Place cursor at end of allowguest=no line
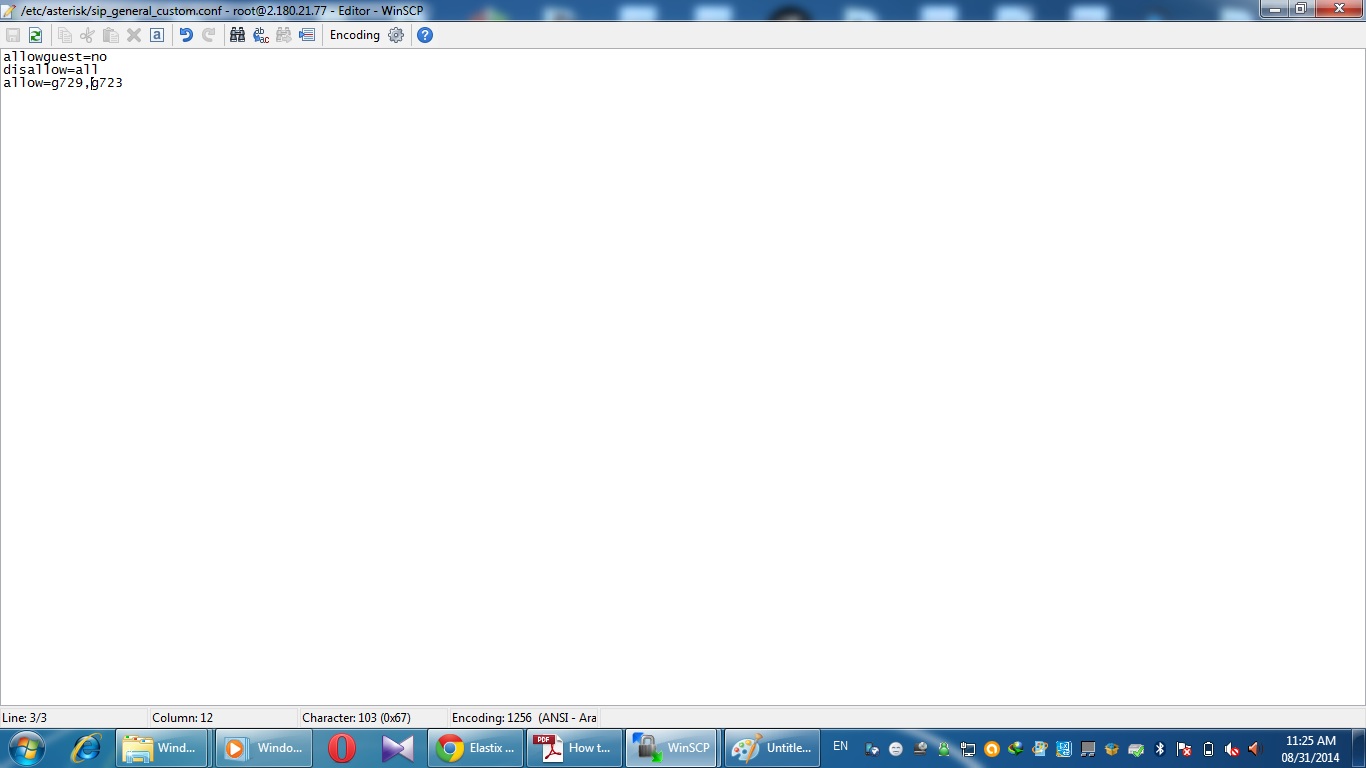 click(107, 57)
